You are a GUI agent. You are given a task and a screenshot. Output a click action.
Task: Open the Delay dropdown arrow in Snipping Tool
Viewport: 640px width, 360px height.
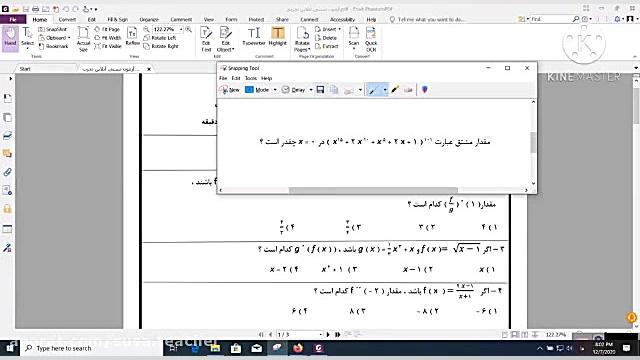[x=311, y=90]
